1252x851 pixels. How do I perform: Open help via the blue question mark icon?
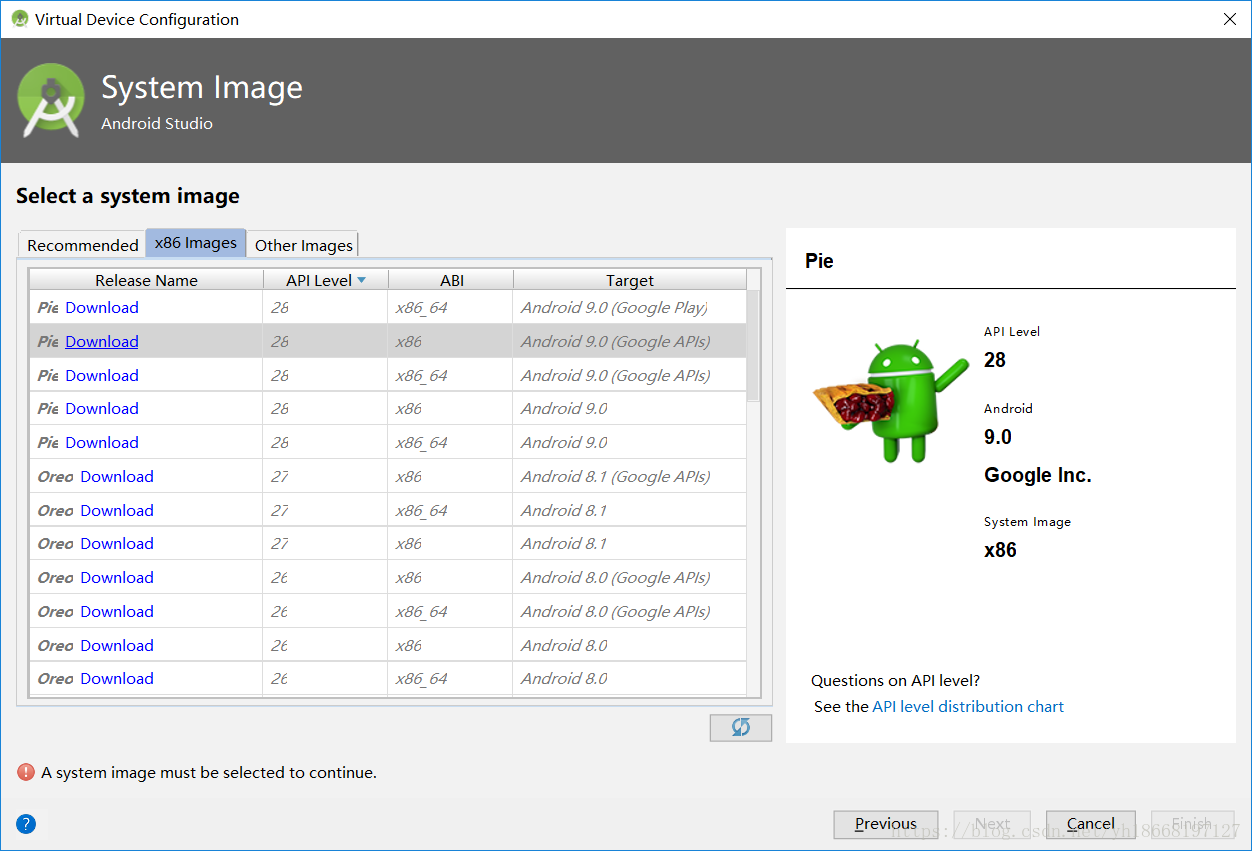coord(27,824)
